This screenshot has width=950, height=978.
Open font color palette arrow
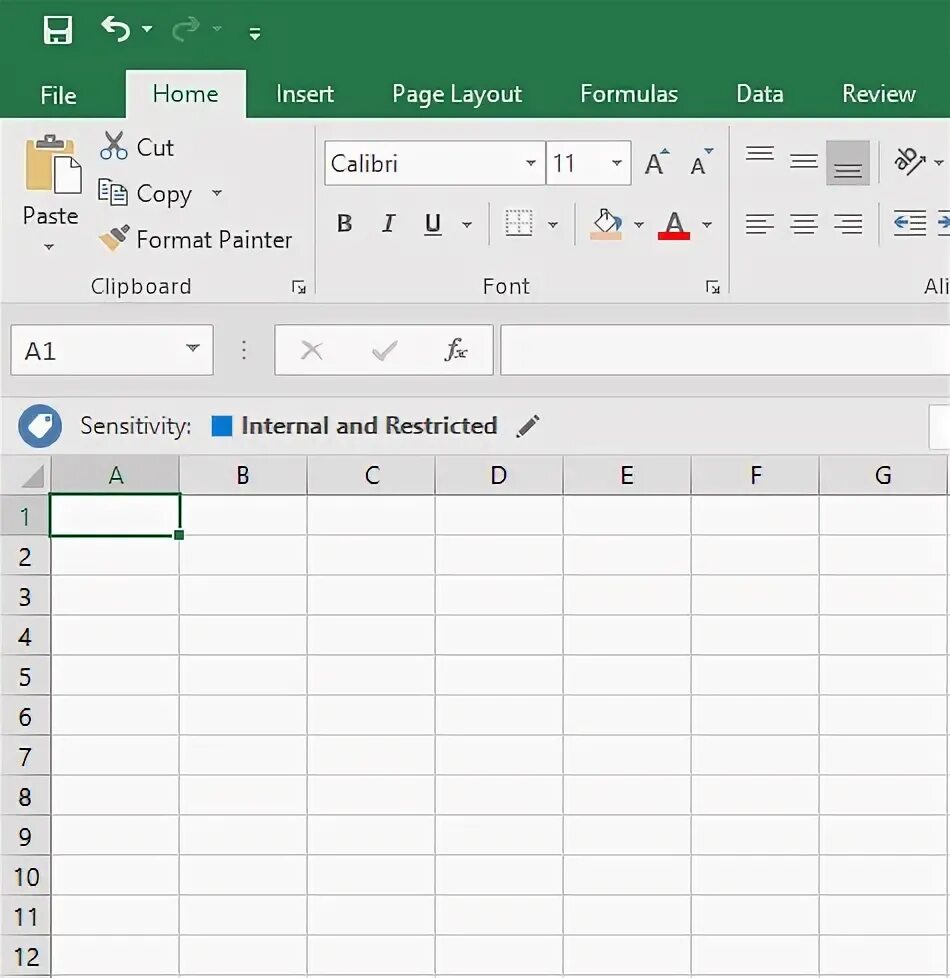coord(707,225)
